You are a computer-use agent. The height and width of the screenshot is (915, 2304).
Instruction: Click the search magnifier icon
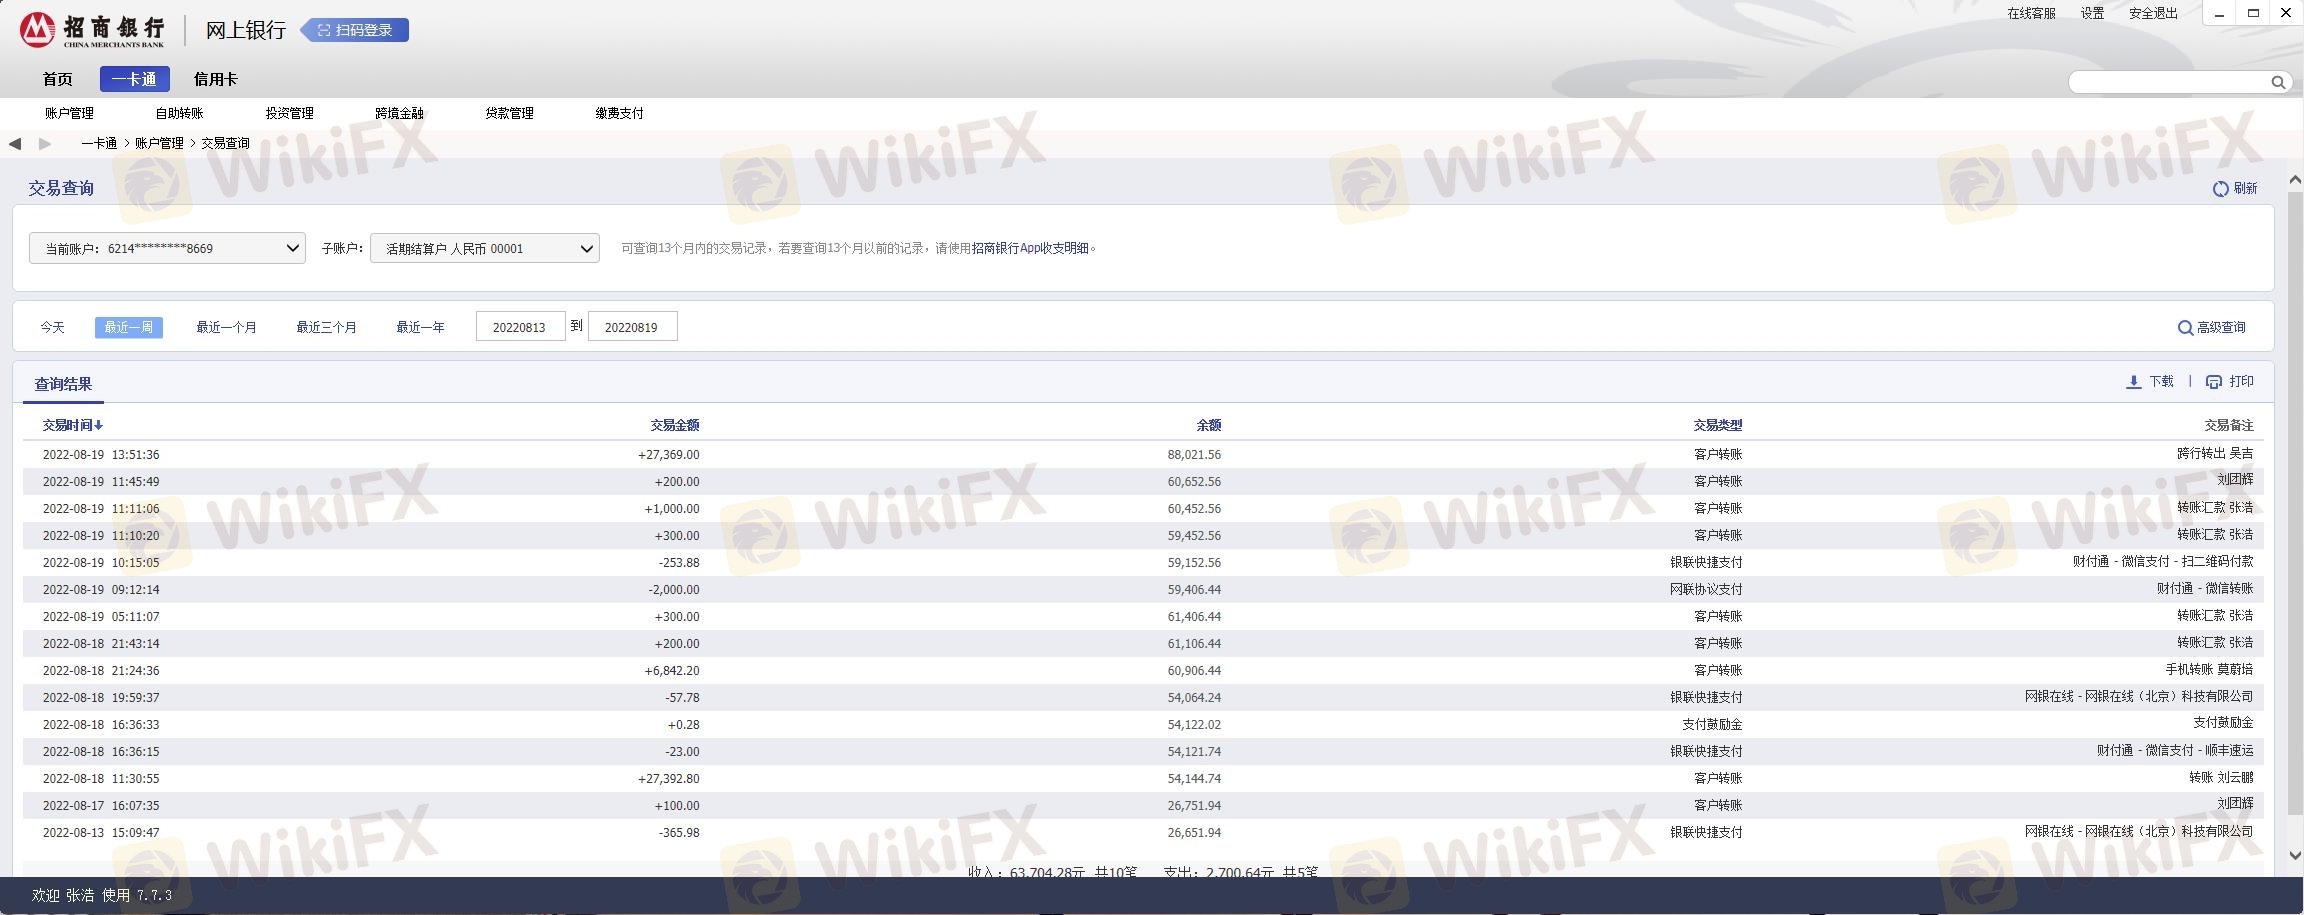click(2278, 82)
